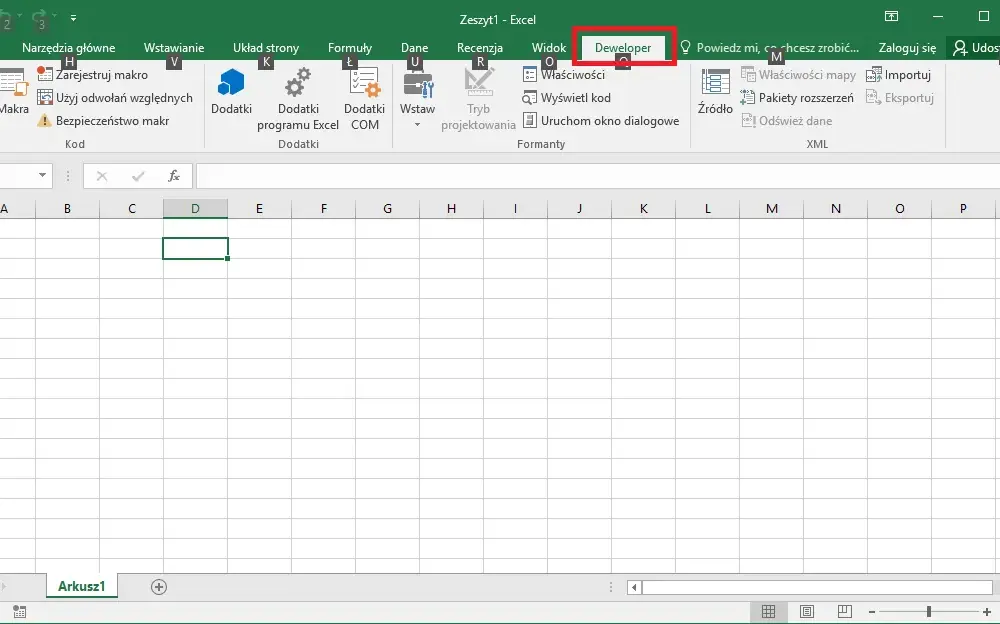Switch to the Widok tab

(548, 48)
